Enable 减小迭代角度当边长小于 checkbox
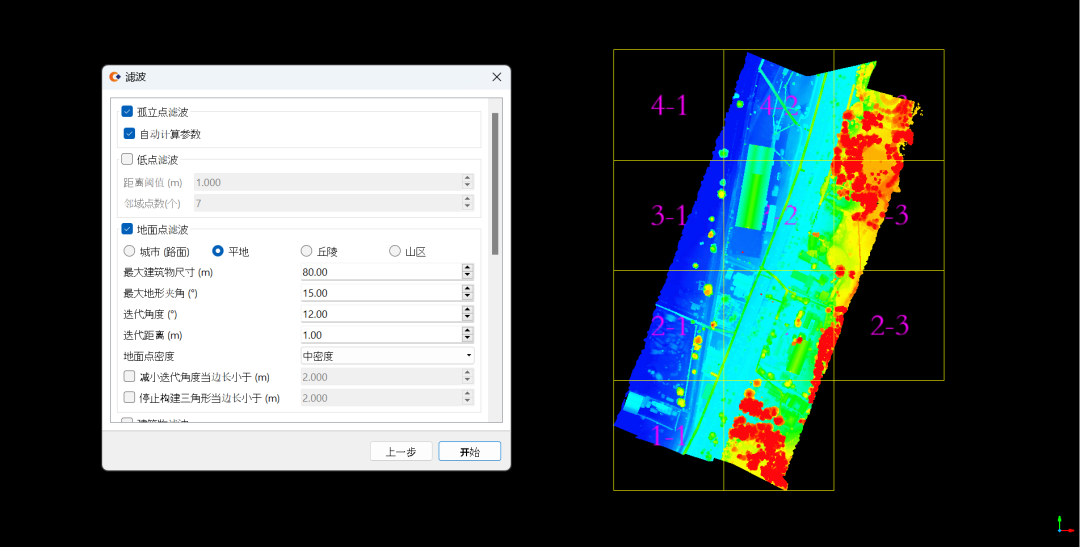 click(x=129, y=377)
